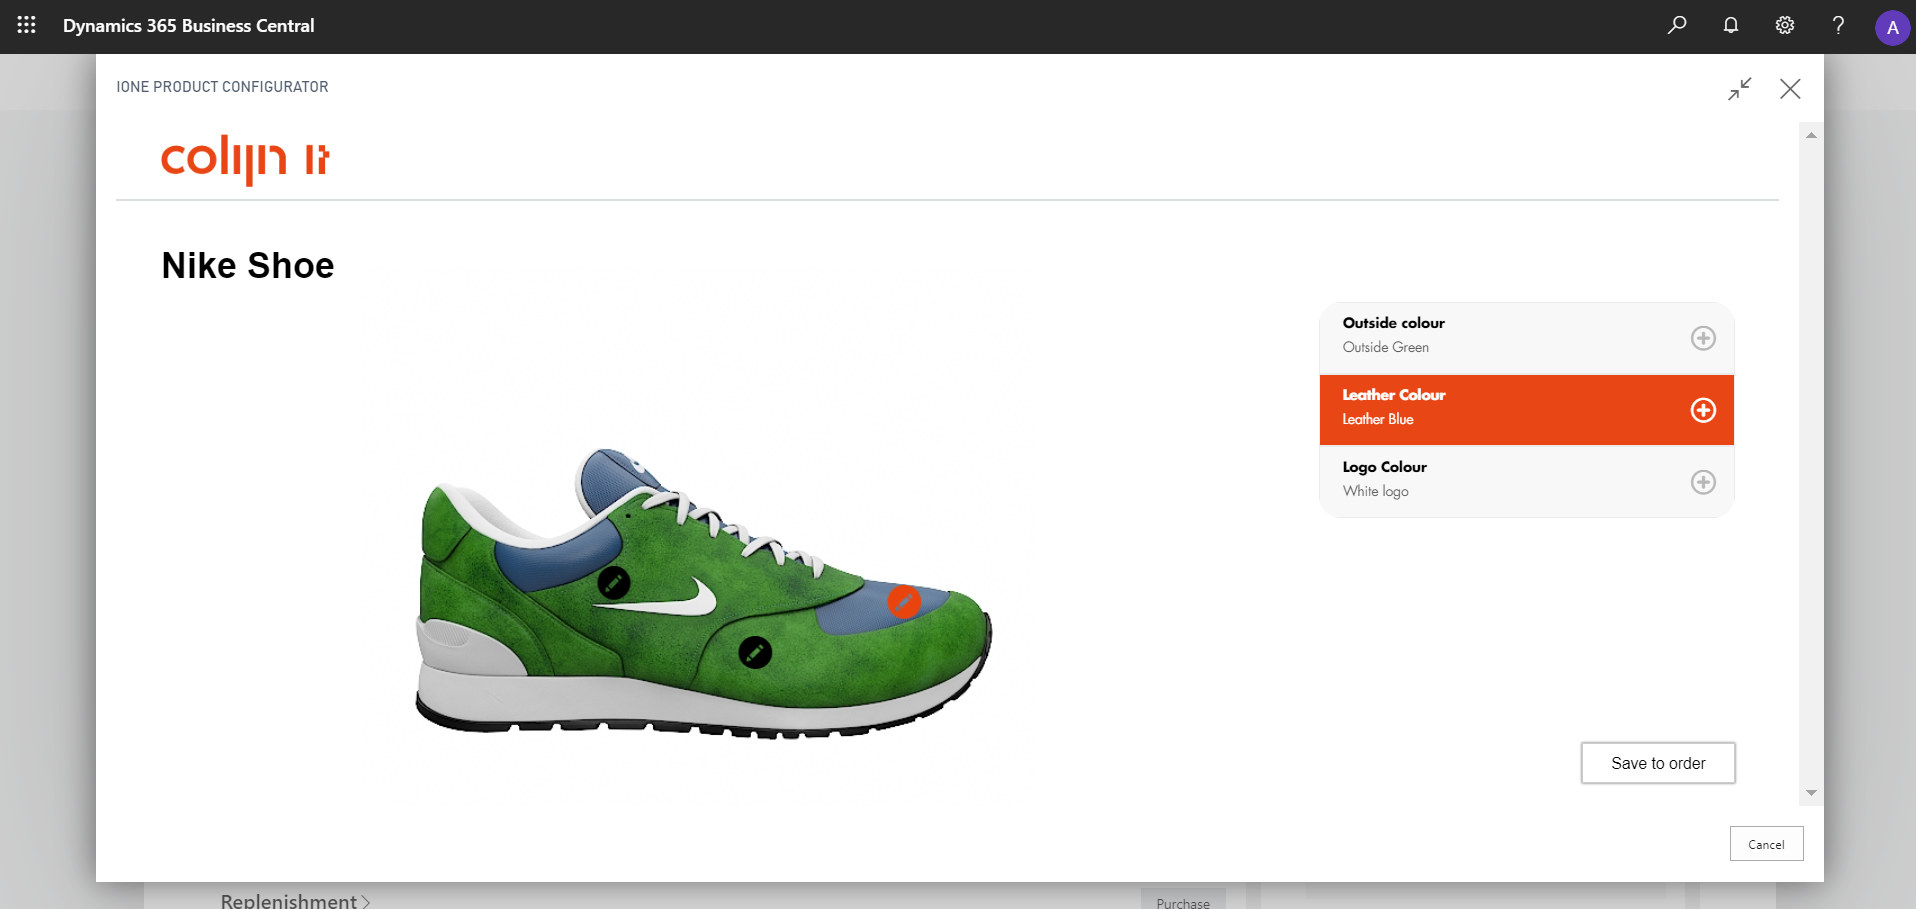Open help question mark
1916x909 pixels.
(x=1838, y=25)
